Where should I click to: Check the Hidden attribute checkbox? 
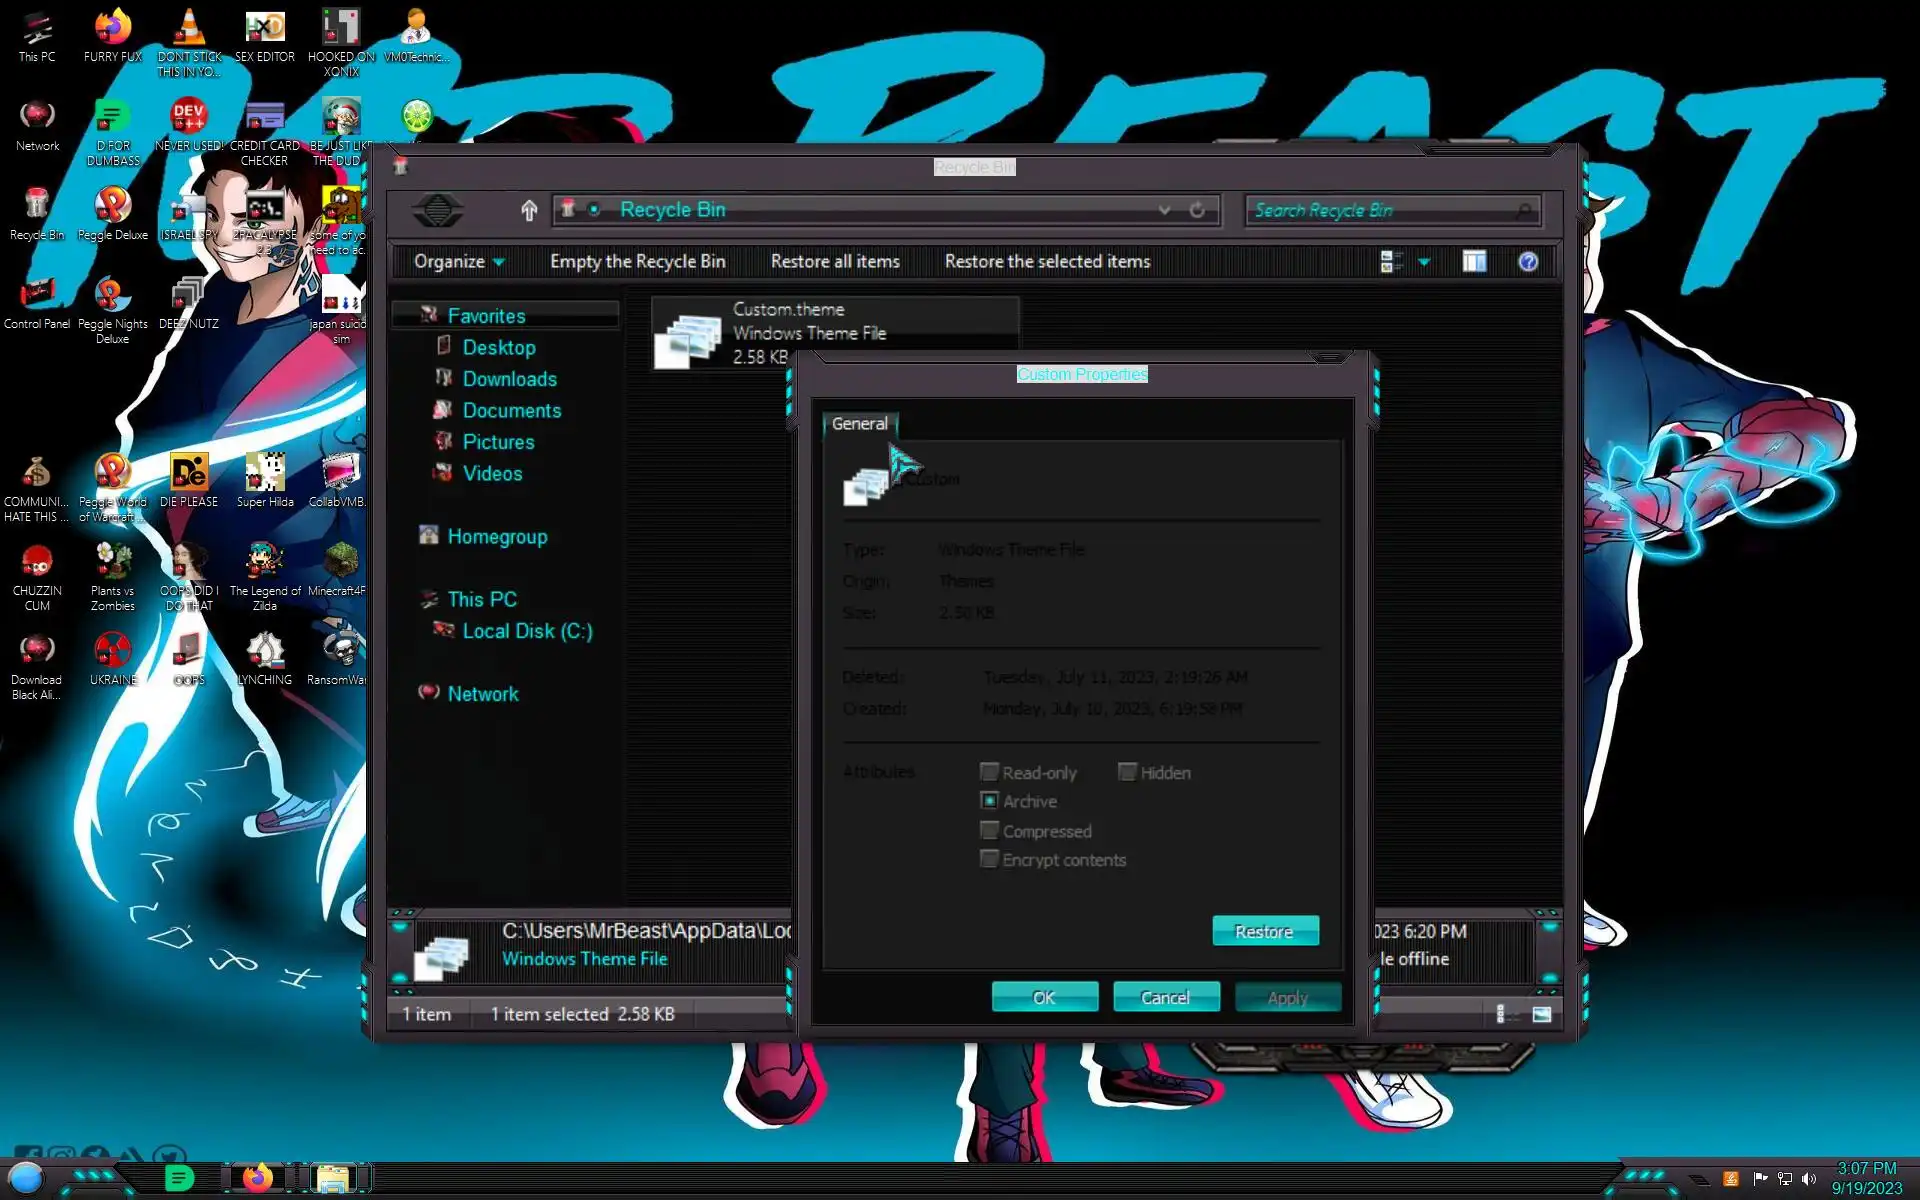1127,772
